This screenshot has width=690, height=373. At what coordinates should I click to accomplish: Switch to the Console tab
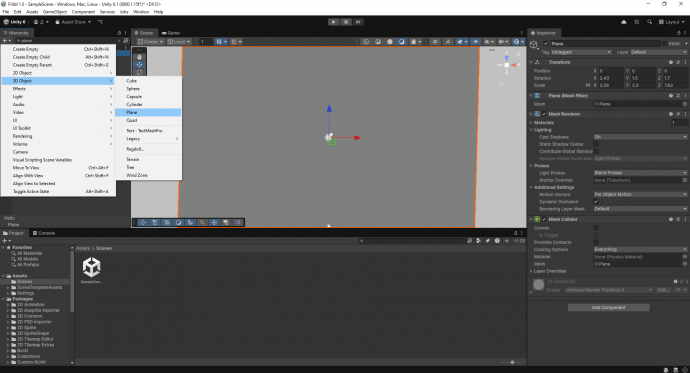tap(44, 233)
